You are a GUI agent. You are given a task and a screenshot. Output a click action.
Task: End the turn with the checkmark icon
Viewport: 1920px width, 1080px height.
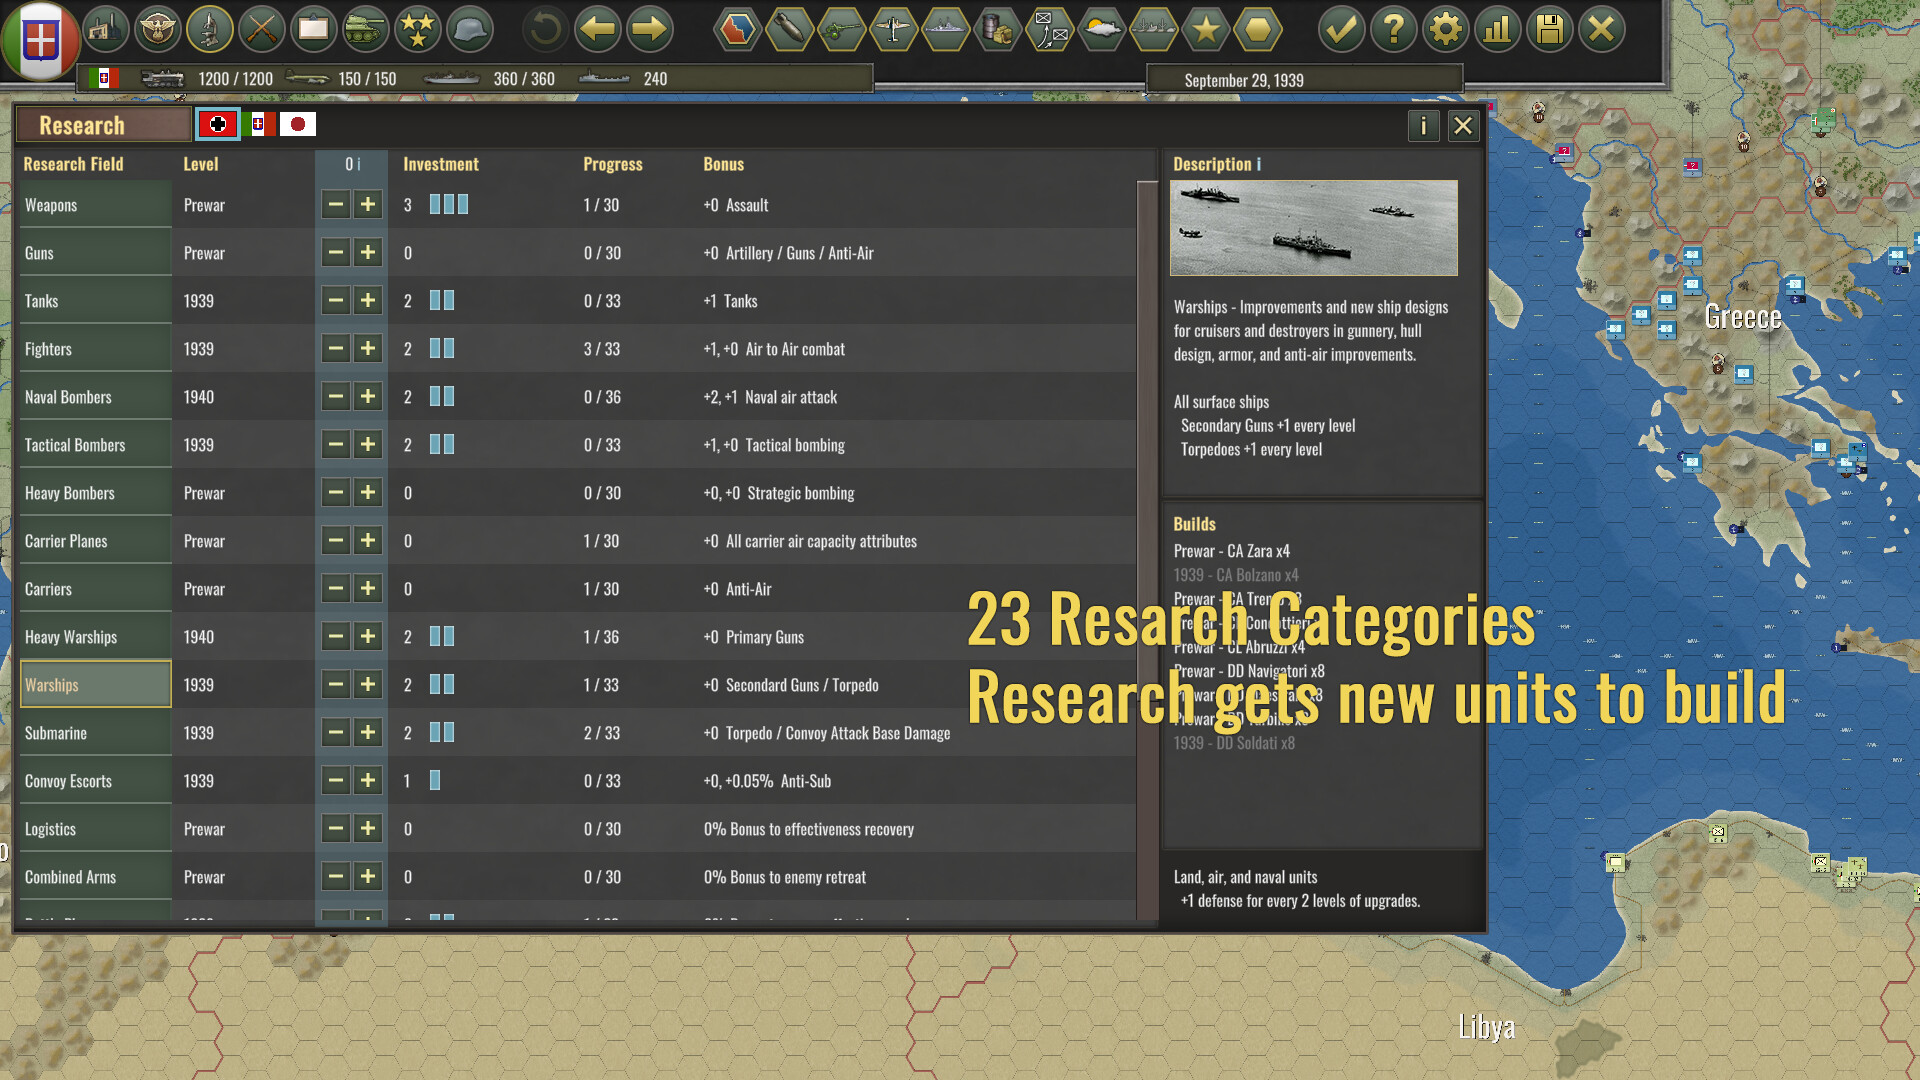click(x=1341, y=29)
